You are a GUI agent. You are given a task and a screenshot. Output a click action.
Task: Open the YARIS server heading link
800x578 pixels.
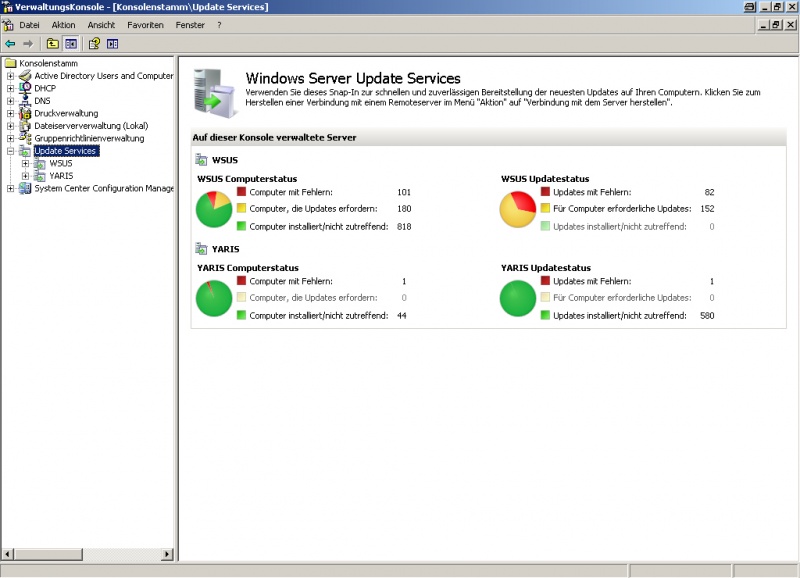[226, 249]
